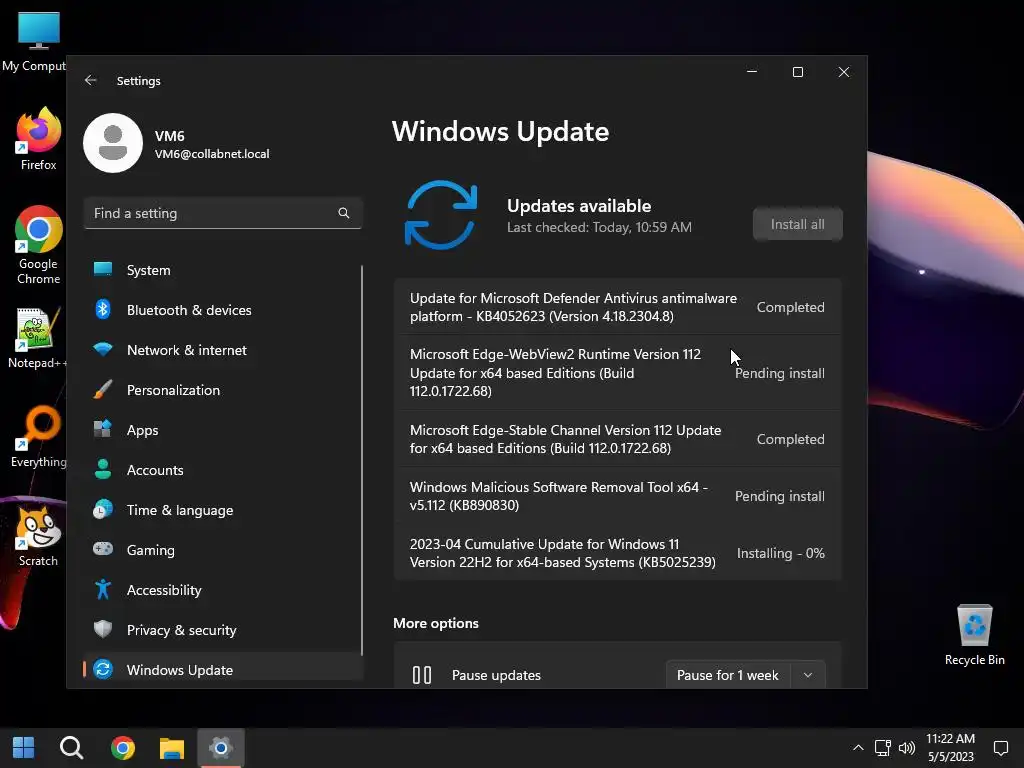
Task: Click the Personalization paintbrush icon
Action: tap(103, 390)
